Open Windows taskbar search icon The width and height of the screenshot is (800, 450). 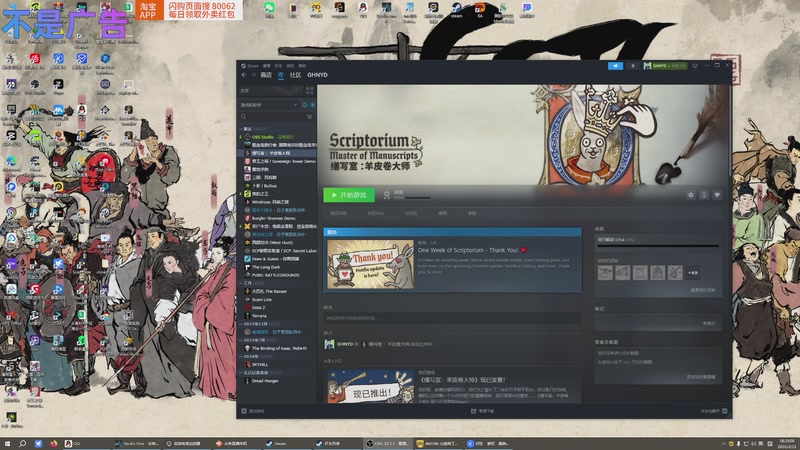(22, 444)
